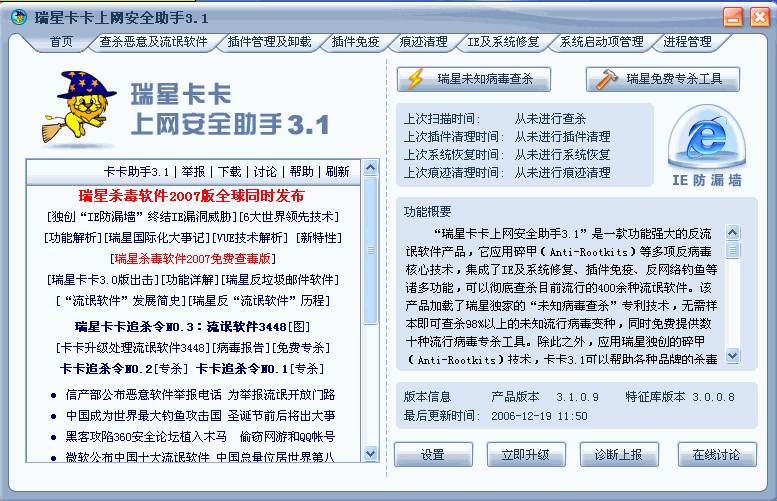The width and height of the screenshot is (777, 501).
Task: Open the 卡卡追杀令NO.1 专杀 link
Action: tap(260, 369)
